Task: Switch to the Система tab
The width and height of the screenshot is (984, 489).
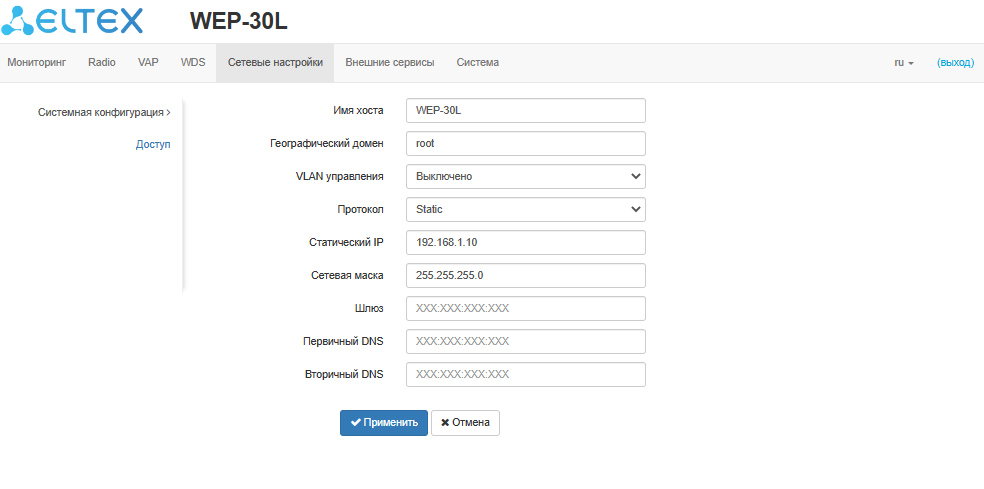Action: (x=478, y=62)
